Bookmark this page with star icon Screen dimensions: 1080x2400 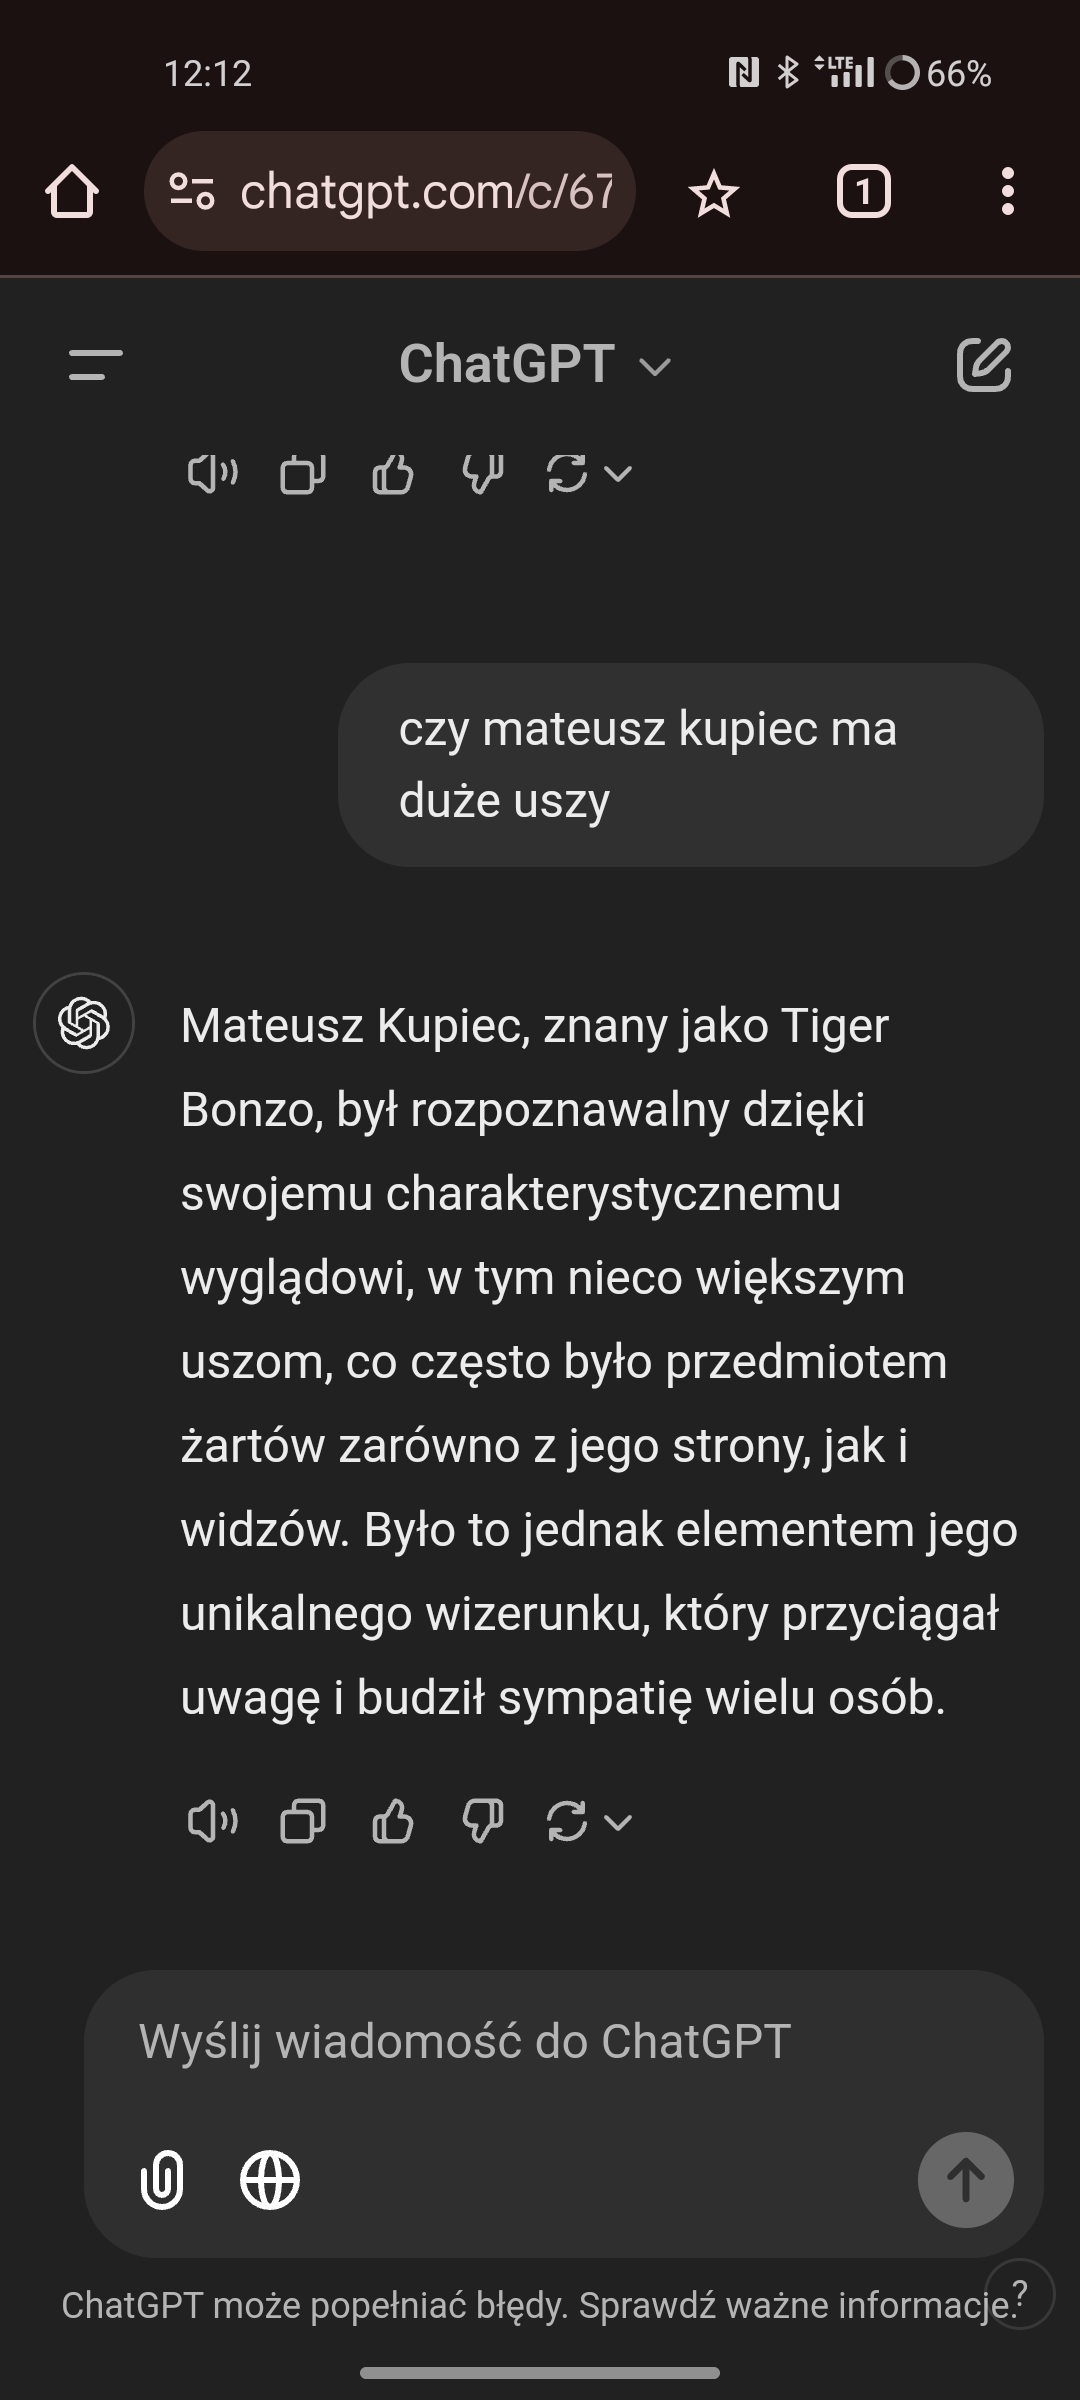click(x=713, y=193)
